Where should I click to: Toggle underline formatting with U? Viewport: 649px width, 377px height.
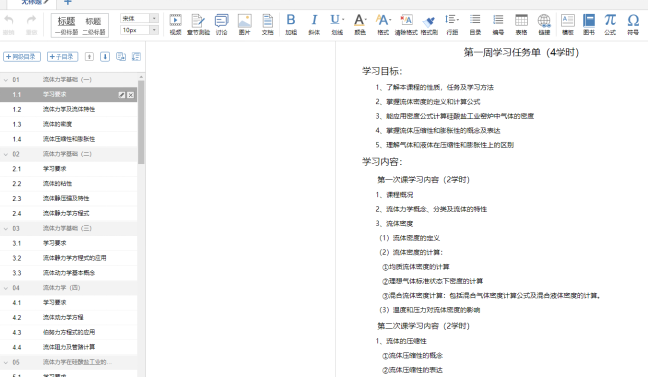pos(337,24)
